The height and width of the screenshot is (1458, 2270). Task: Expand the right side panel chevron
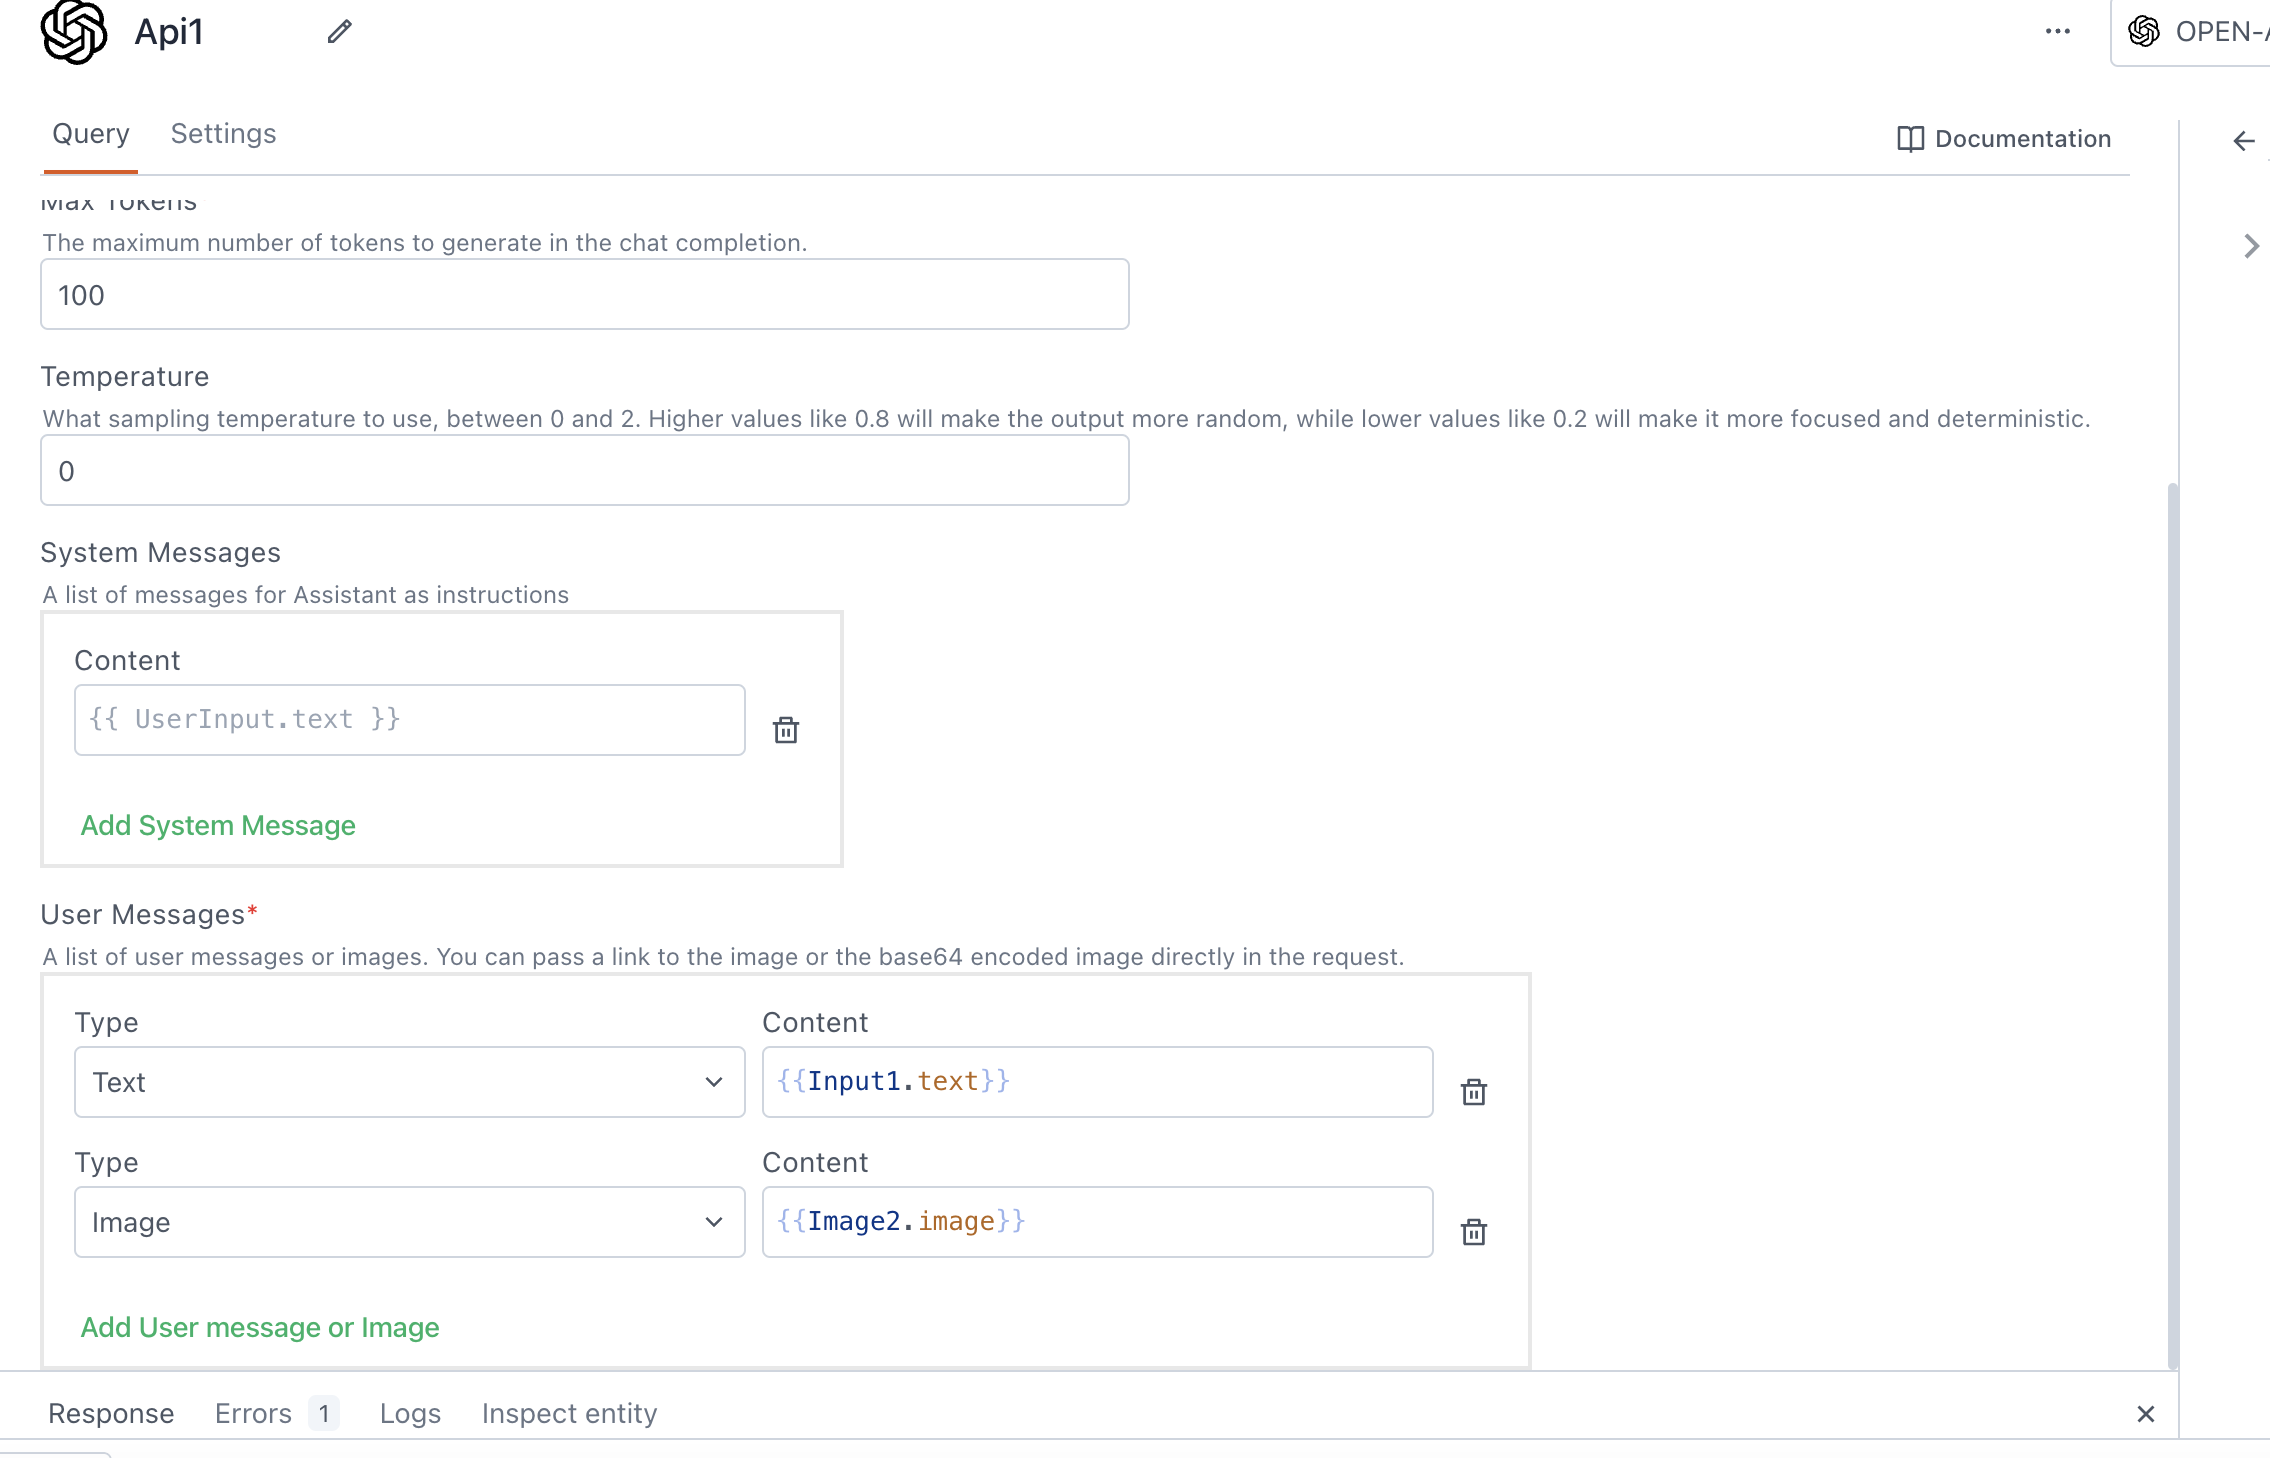click(2251, 246)
